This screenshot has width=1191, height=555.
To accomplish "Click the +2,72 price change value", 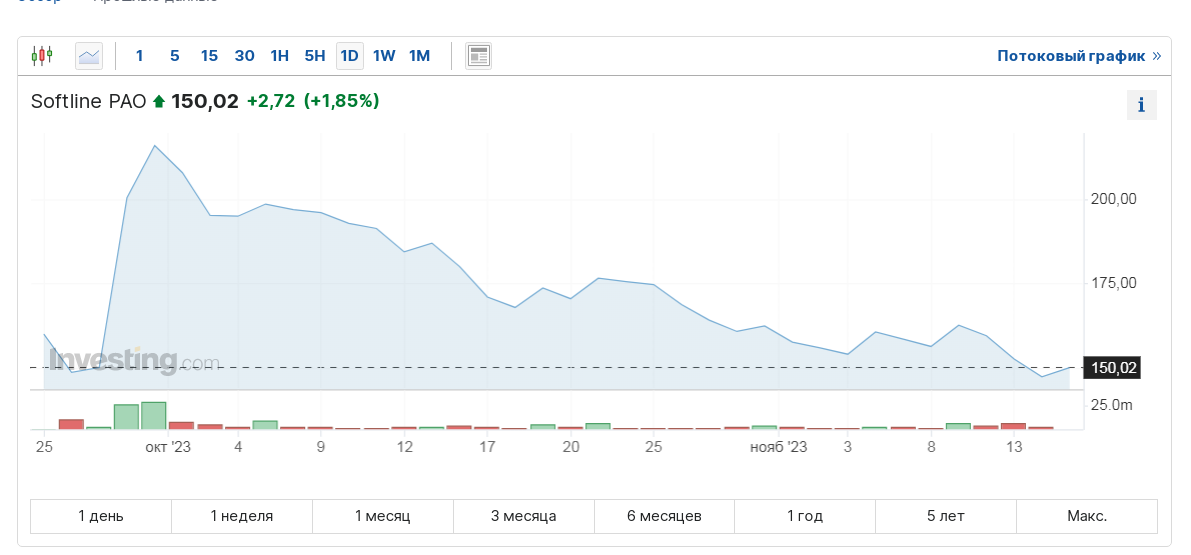I will point(270,101).
